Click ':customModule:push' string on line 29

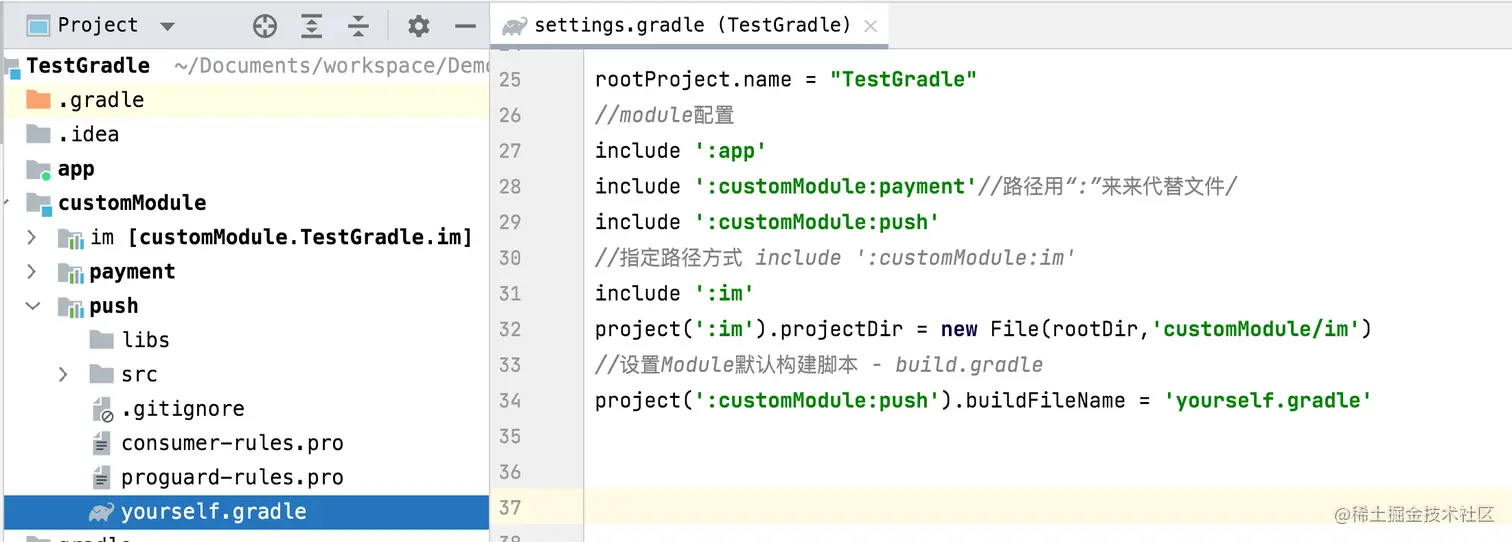pos(817,222)
